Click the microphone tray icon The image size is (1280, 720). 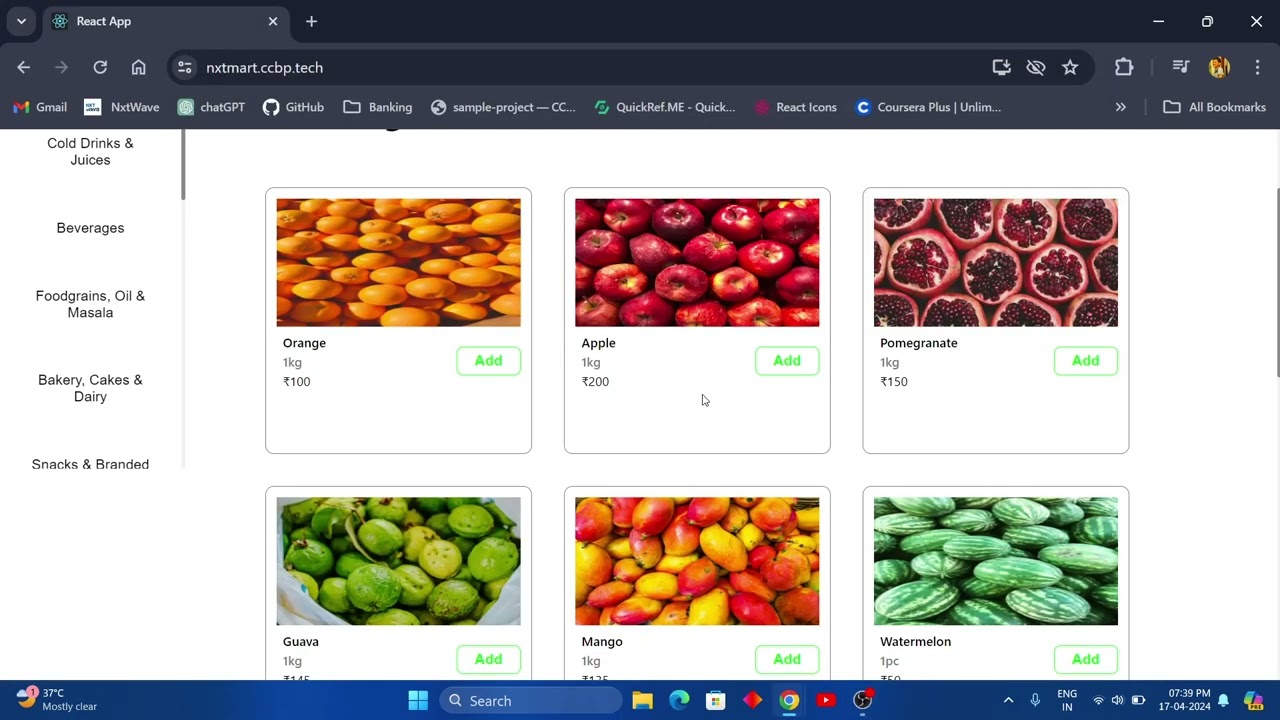click(1035, 700)
